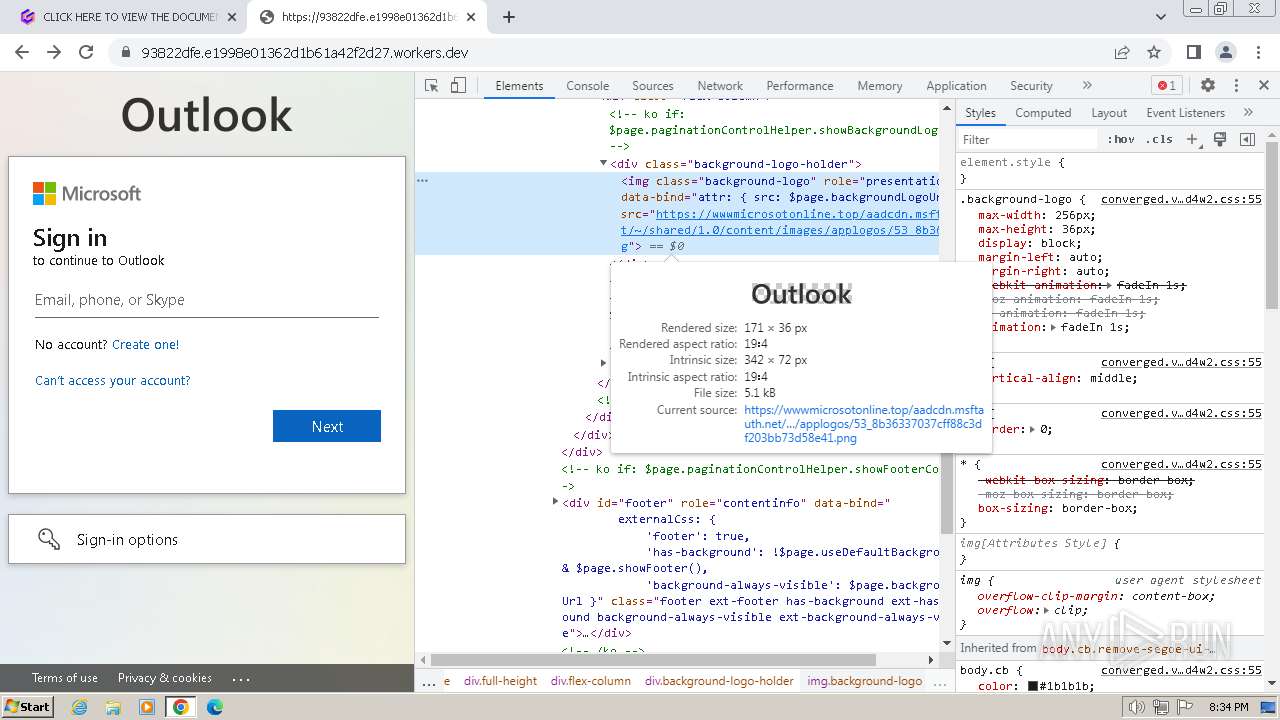The width and height of the screenshot is (1280, 720).
Task: Add a new style rule with plus icon
Action: (x=1192, y=140)
